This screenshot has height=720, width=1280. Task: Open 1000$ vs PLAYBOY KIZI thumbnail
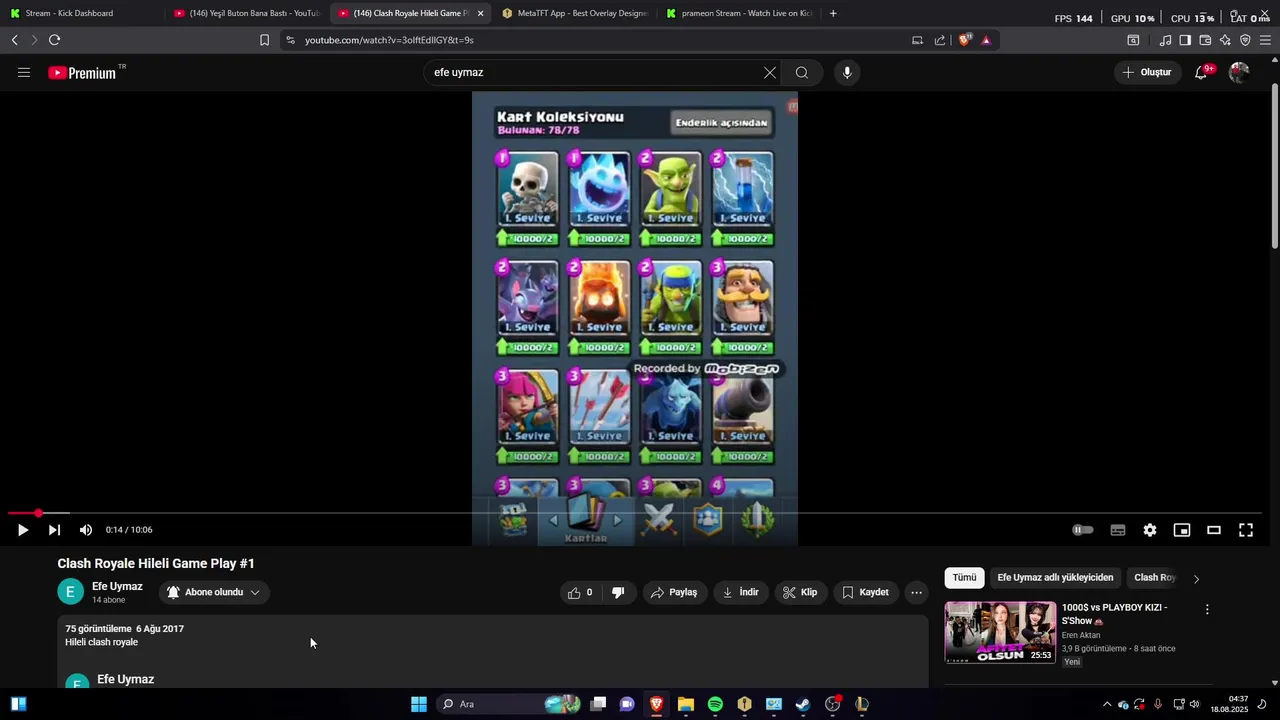point(1000,632)
